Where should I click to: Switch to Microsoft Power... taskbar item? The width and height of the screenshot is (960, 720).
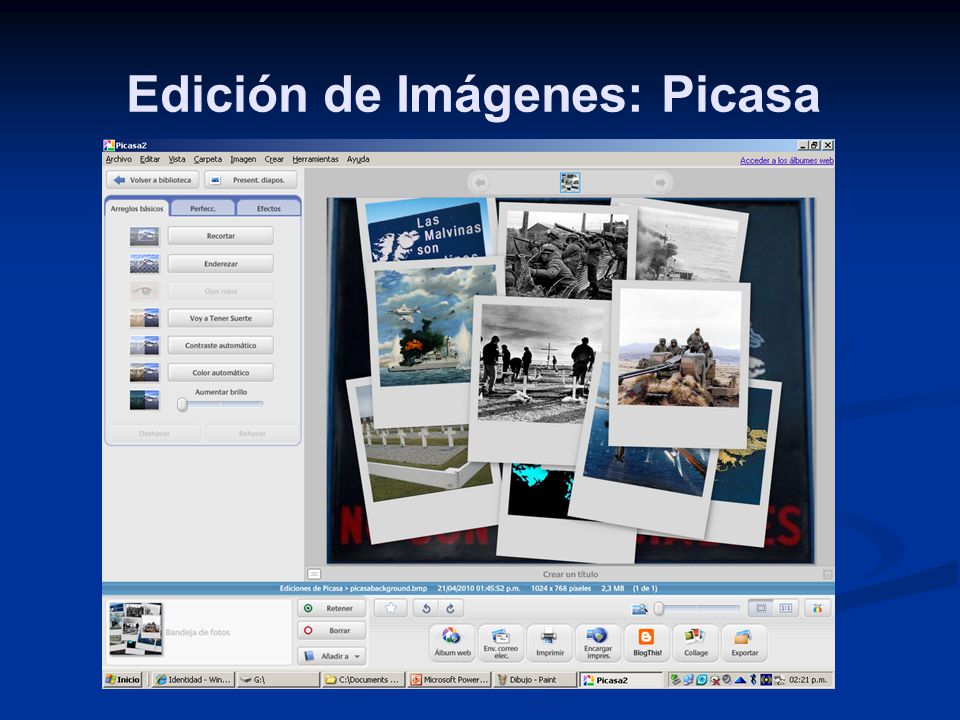449,680
